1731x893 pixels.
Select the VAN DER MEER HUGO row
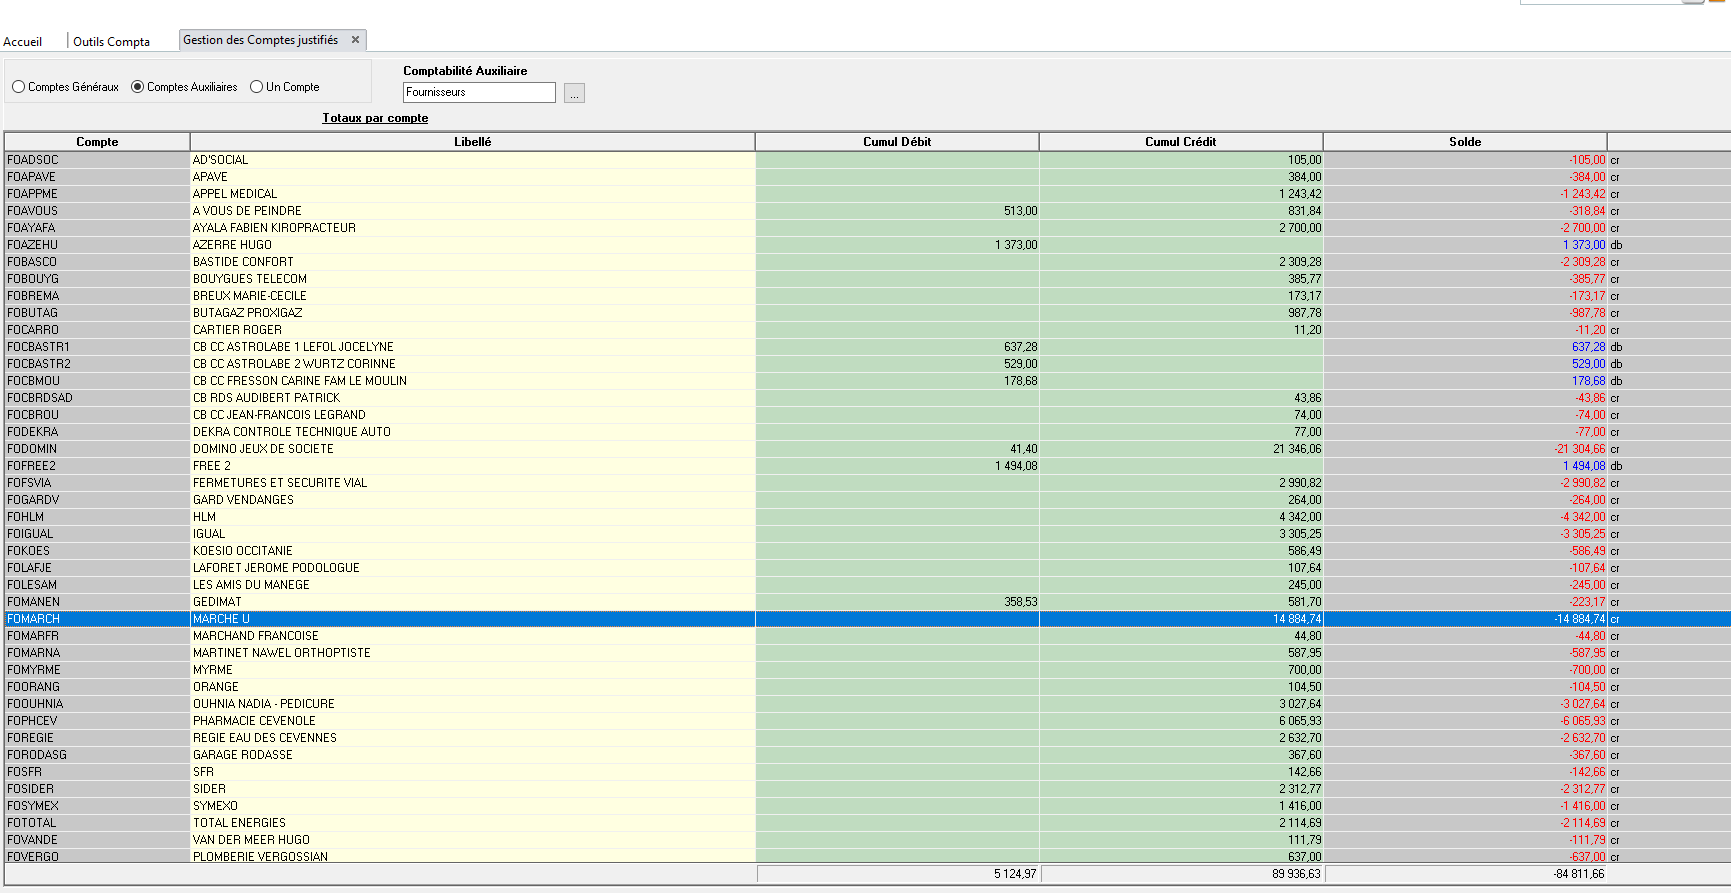coord(867,840)
